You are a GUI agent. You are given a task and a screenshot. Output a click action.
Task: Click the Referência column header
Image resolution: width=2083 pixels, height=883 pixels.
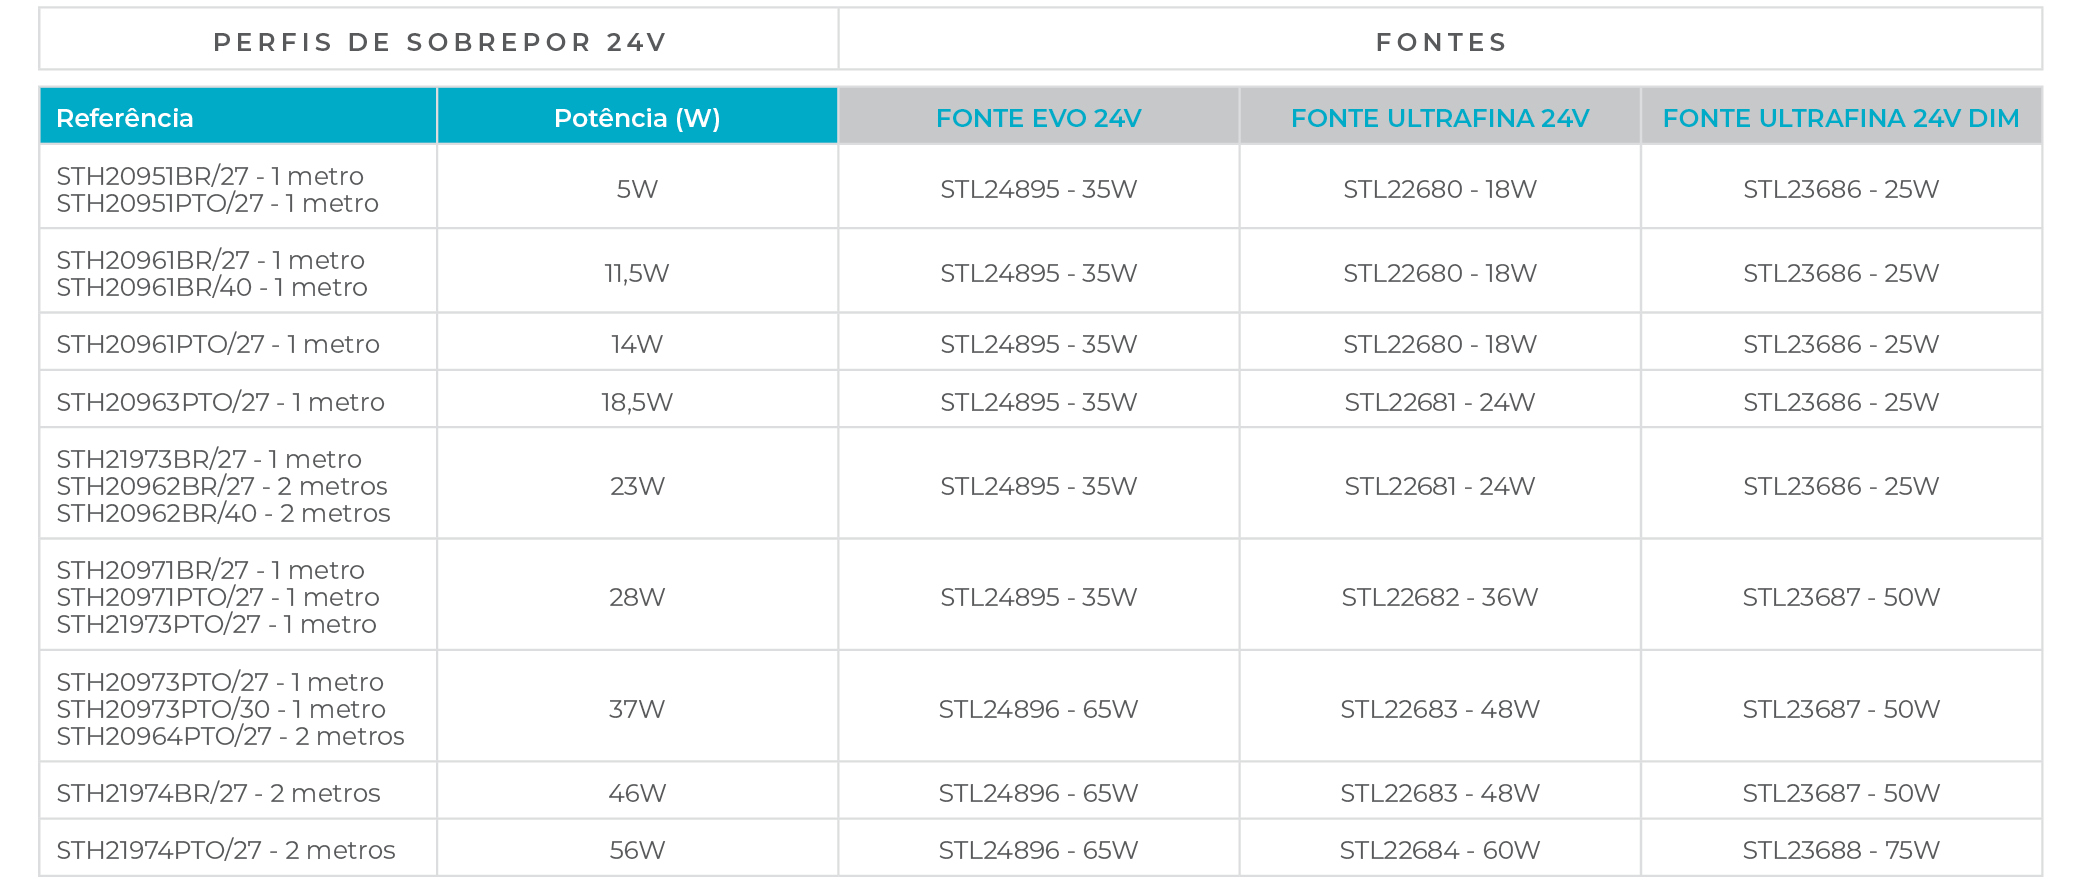(x=238, y=117)
